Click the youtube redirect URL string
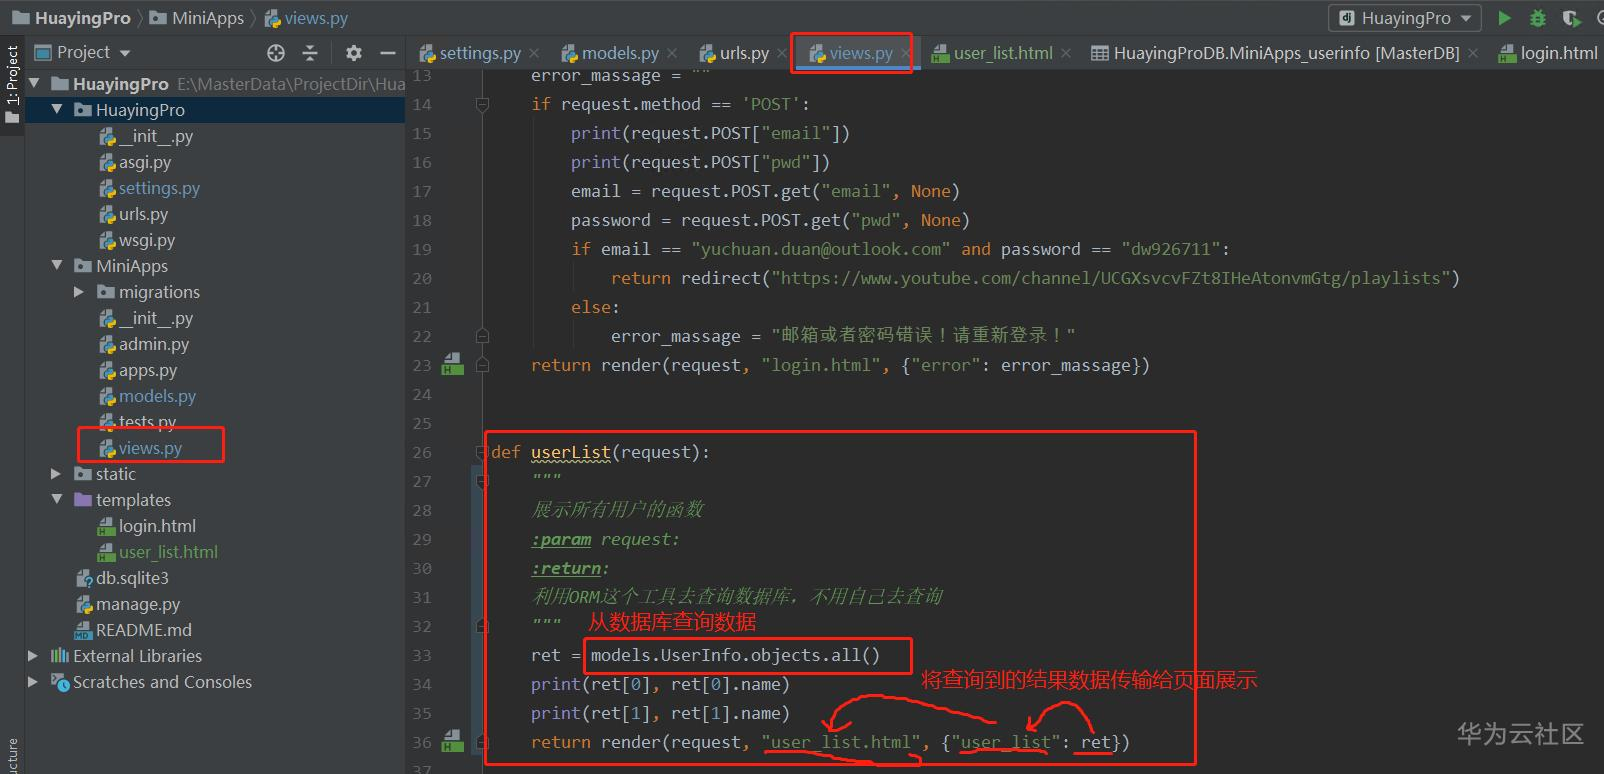 [x=1110, y=278]
